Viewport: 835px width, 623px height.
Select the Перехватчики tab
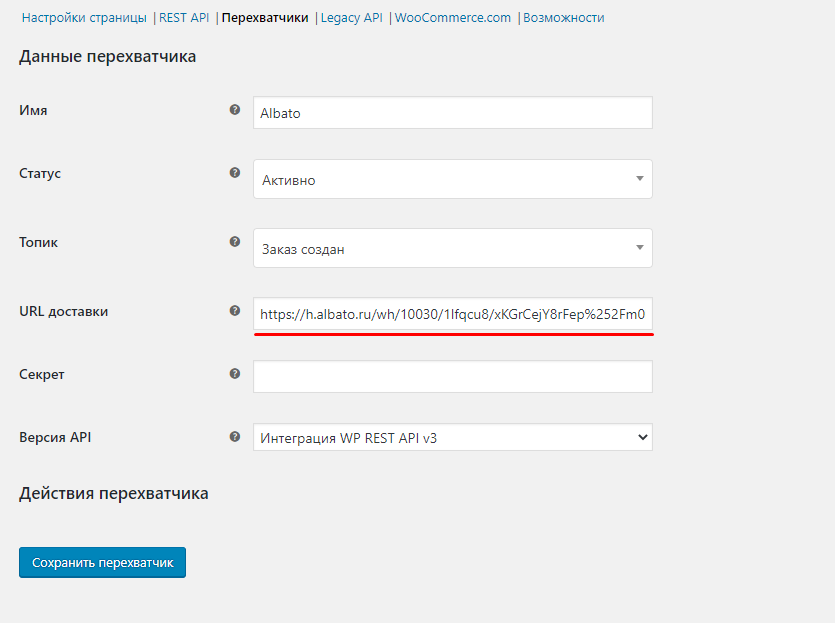[264, 18]
